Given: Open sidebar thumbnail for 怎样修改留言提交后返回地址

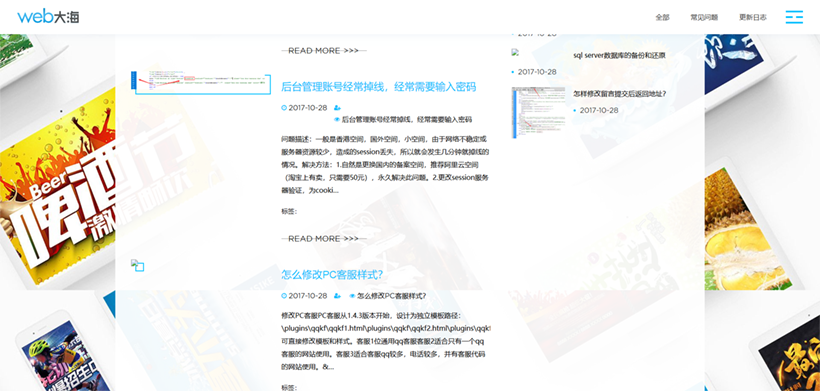Looking at the screenshot, I should point(539,112).
